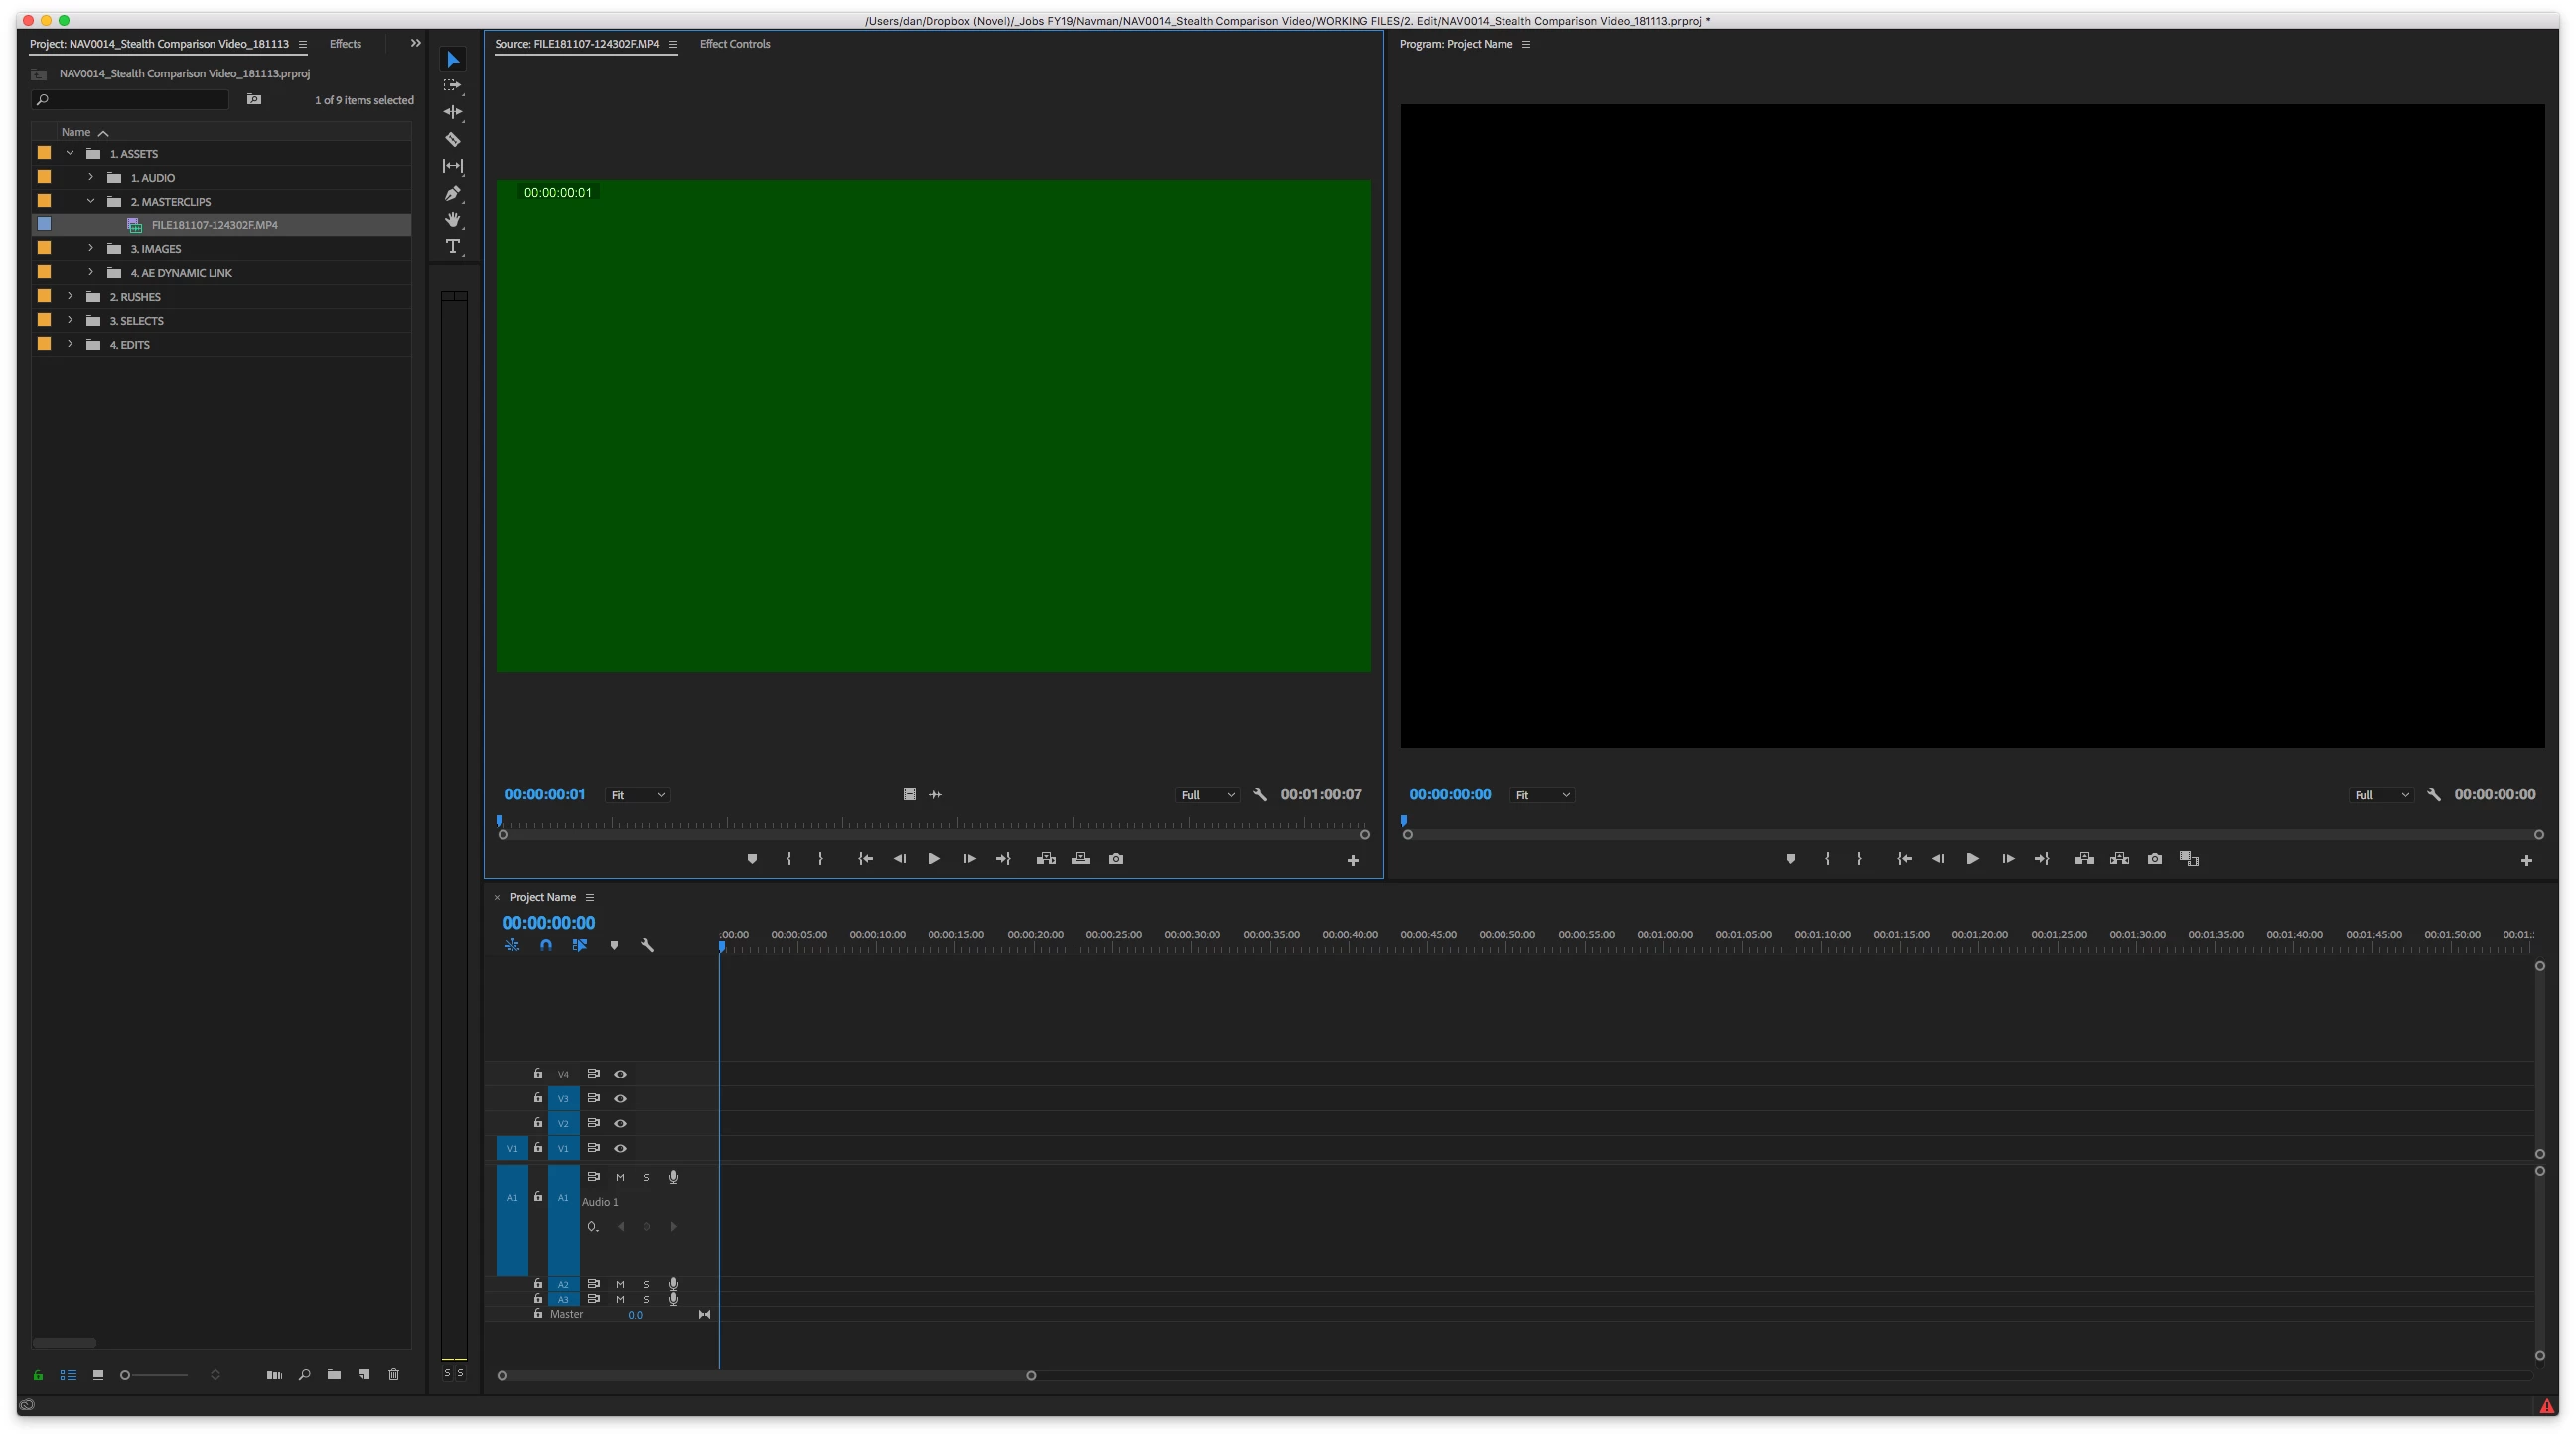Expand the 2. RUSHES bin

70,296
